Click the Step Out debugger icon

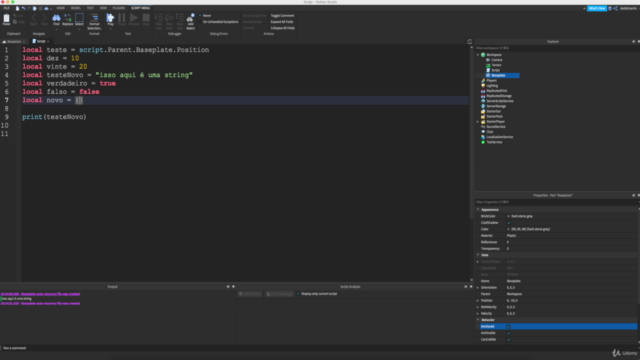[x=180, y=21]
